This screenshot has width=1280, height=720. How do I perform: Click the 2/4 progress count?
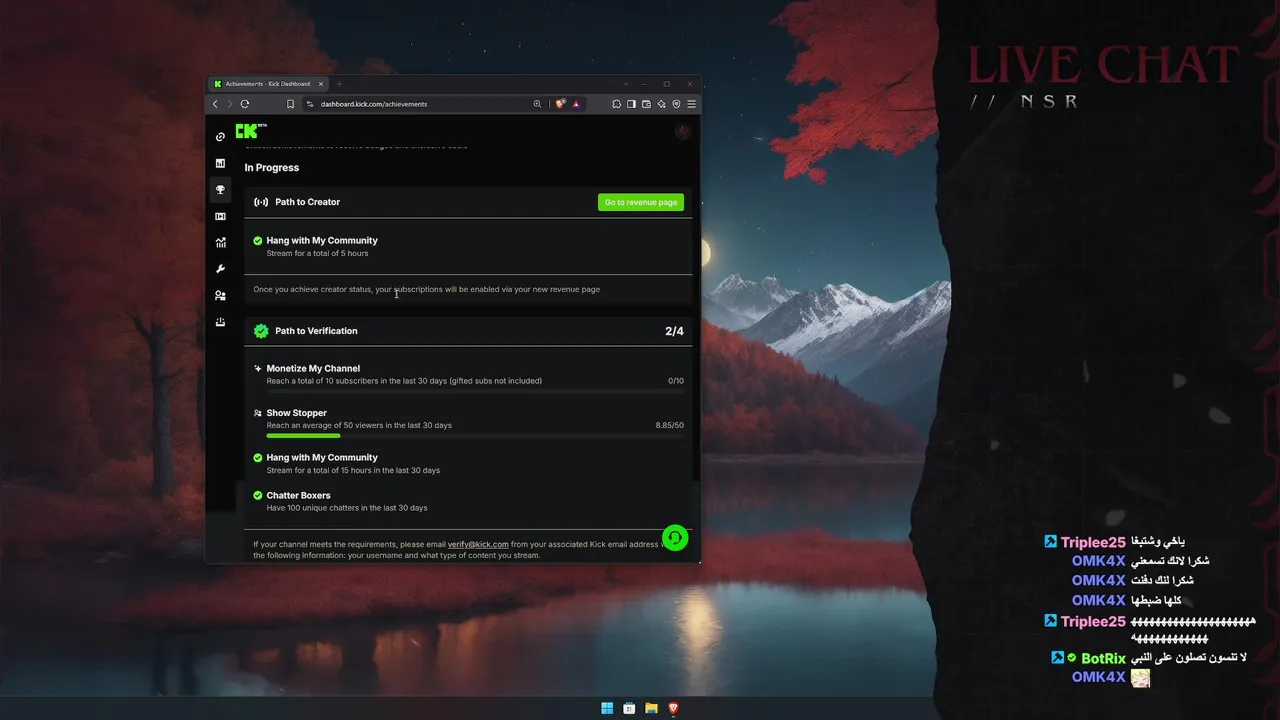tap(675, 331)
